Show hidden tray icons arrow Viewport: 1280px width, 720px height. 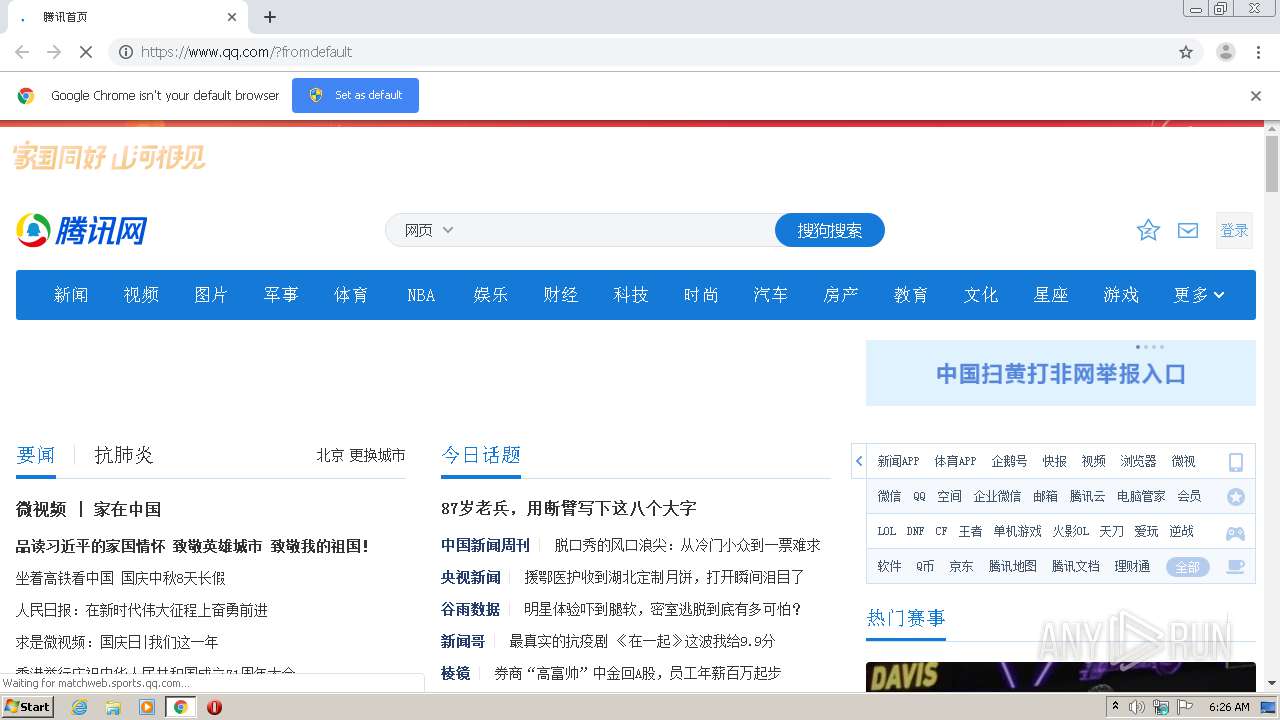(1115, 707)
